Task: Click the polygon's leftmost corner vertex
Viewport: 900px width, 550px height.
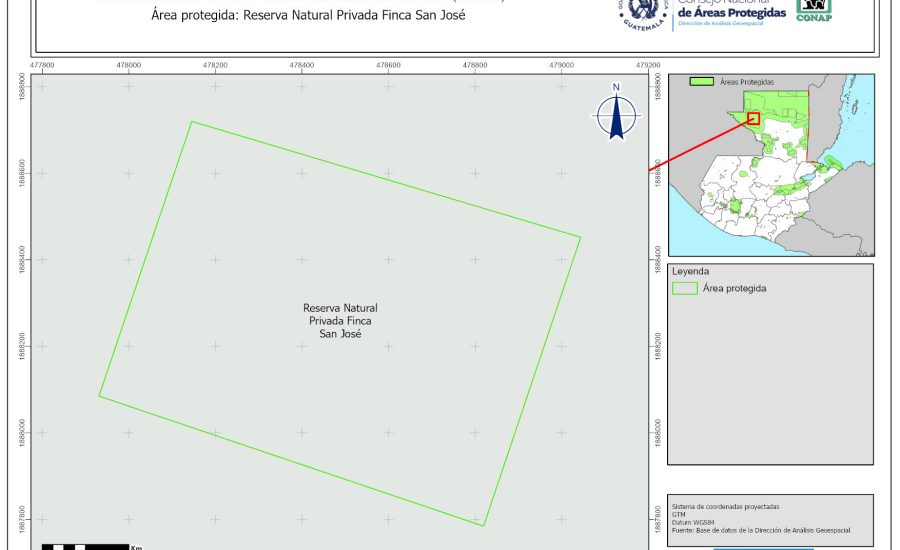Action: pyautogui.click(x=99, y=396)
